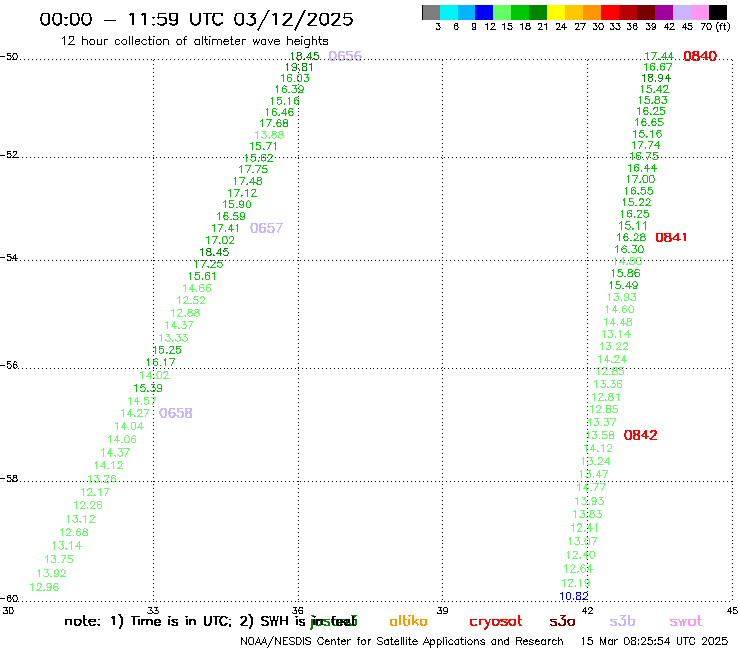This screenshot has height=650, width=740.
Task: Select the wave height value 14.77
Action: [x=591, y=487]
